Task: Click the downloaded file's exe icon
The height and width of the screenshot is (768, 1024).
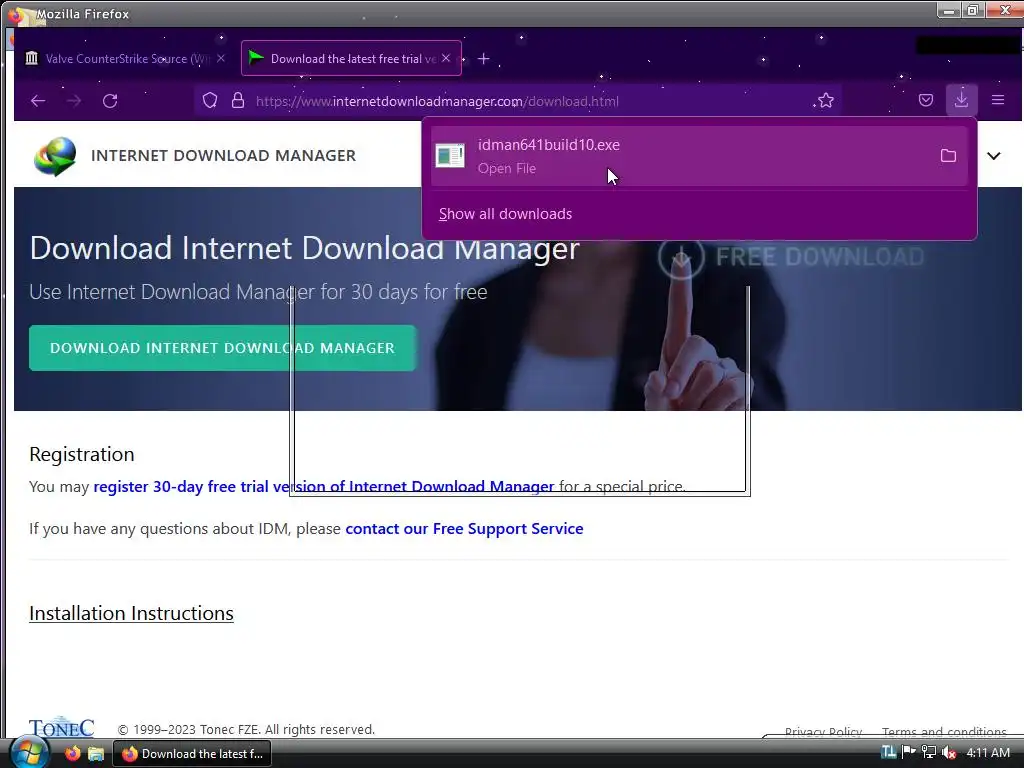Action: [450, 155]
